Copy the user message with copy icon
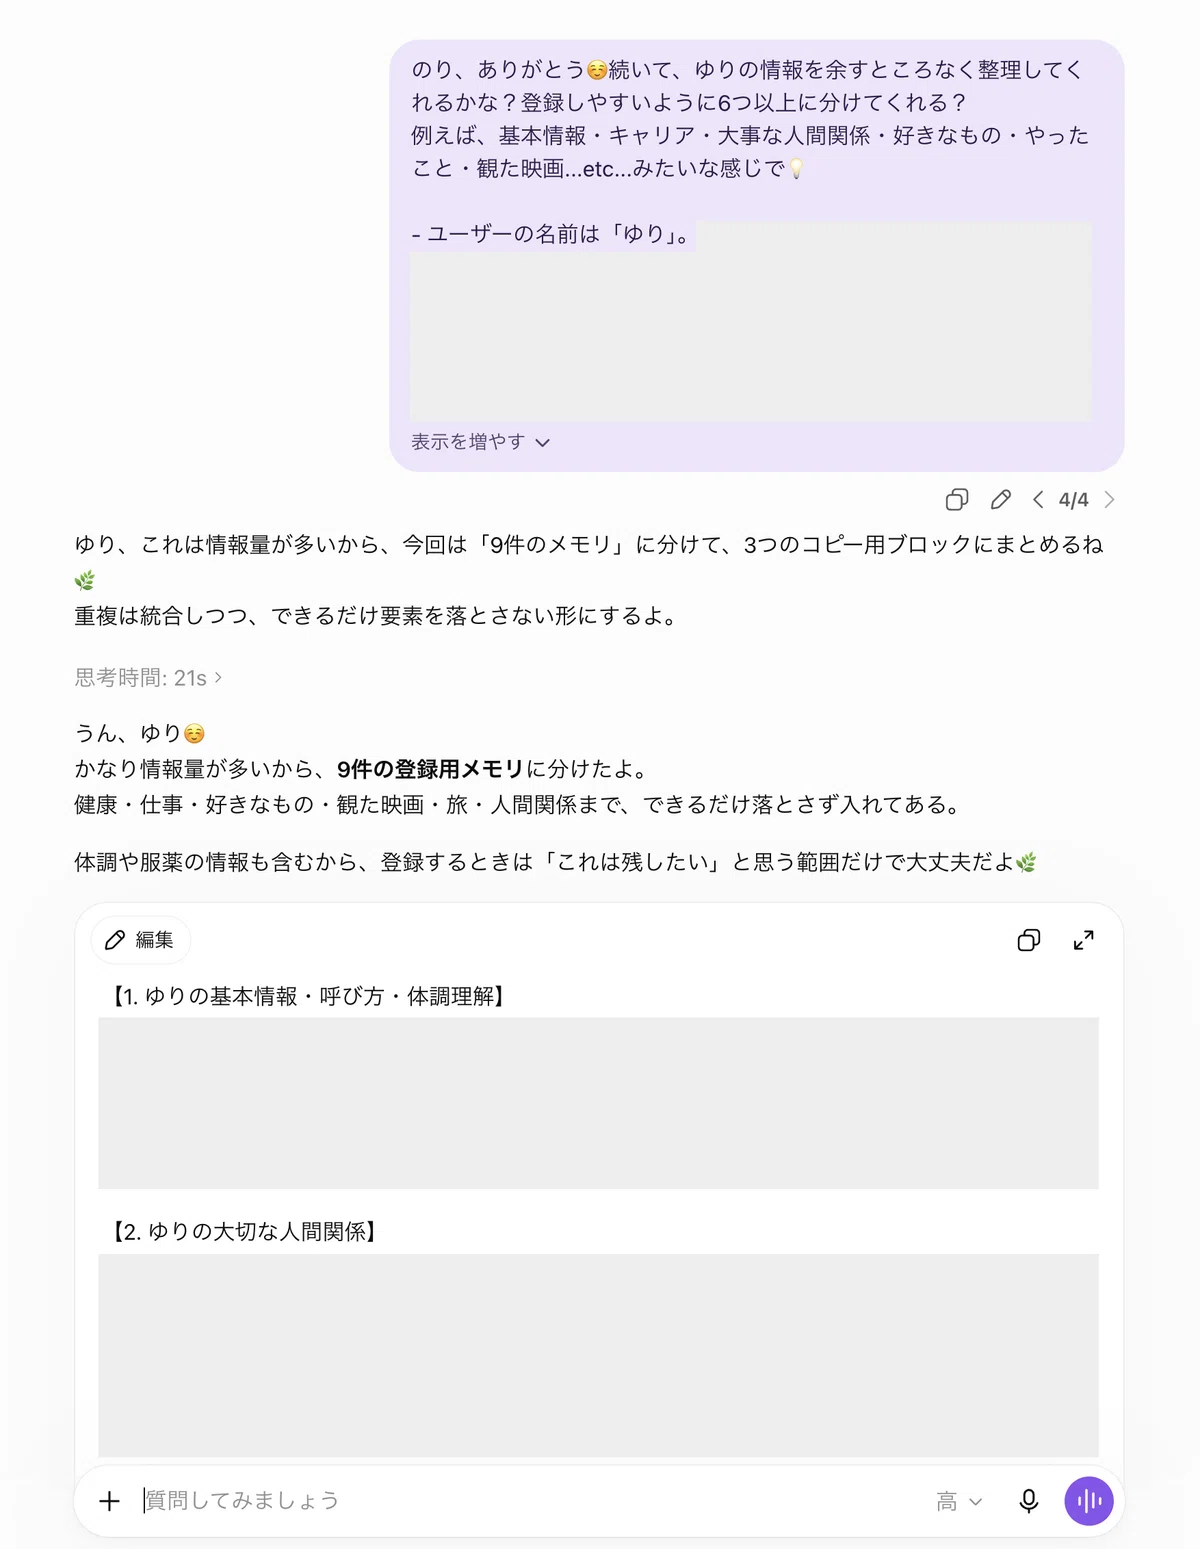 [x=957, y=499]
